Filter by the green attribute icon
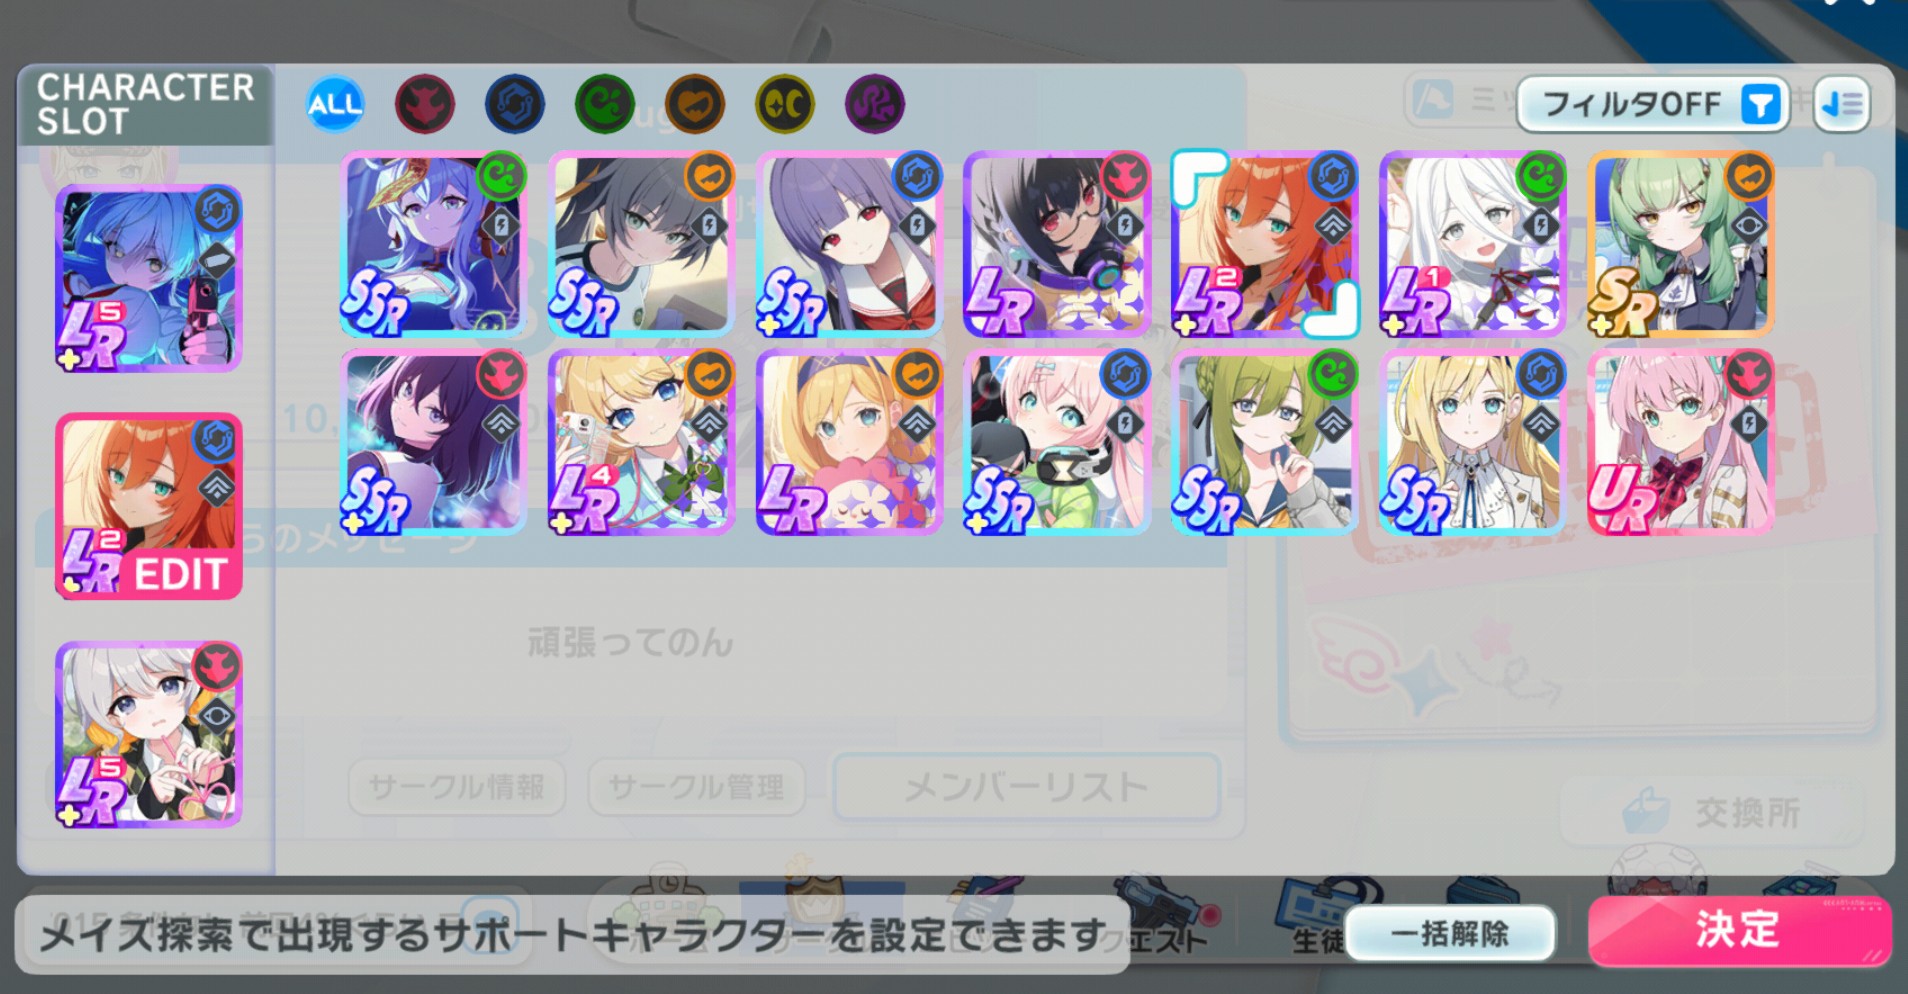This screenshot has height=994, width=1908. point(605,103)
